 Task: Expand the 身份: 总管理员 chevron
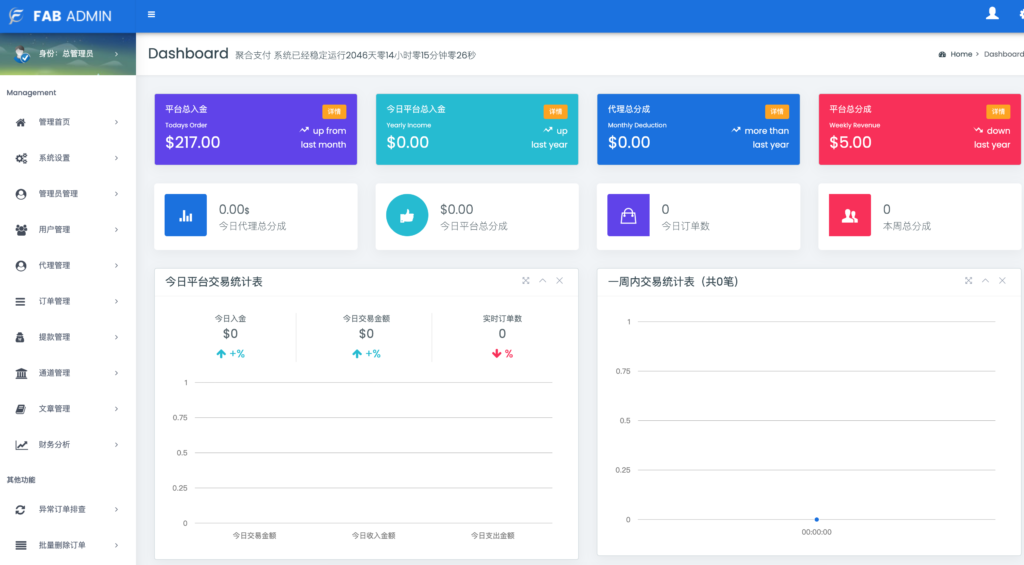116,54
